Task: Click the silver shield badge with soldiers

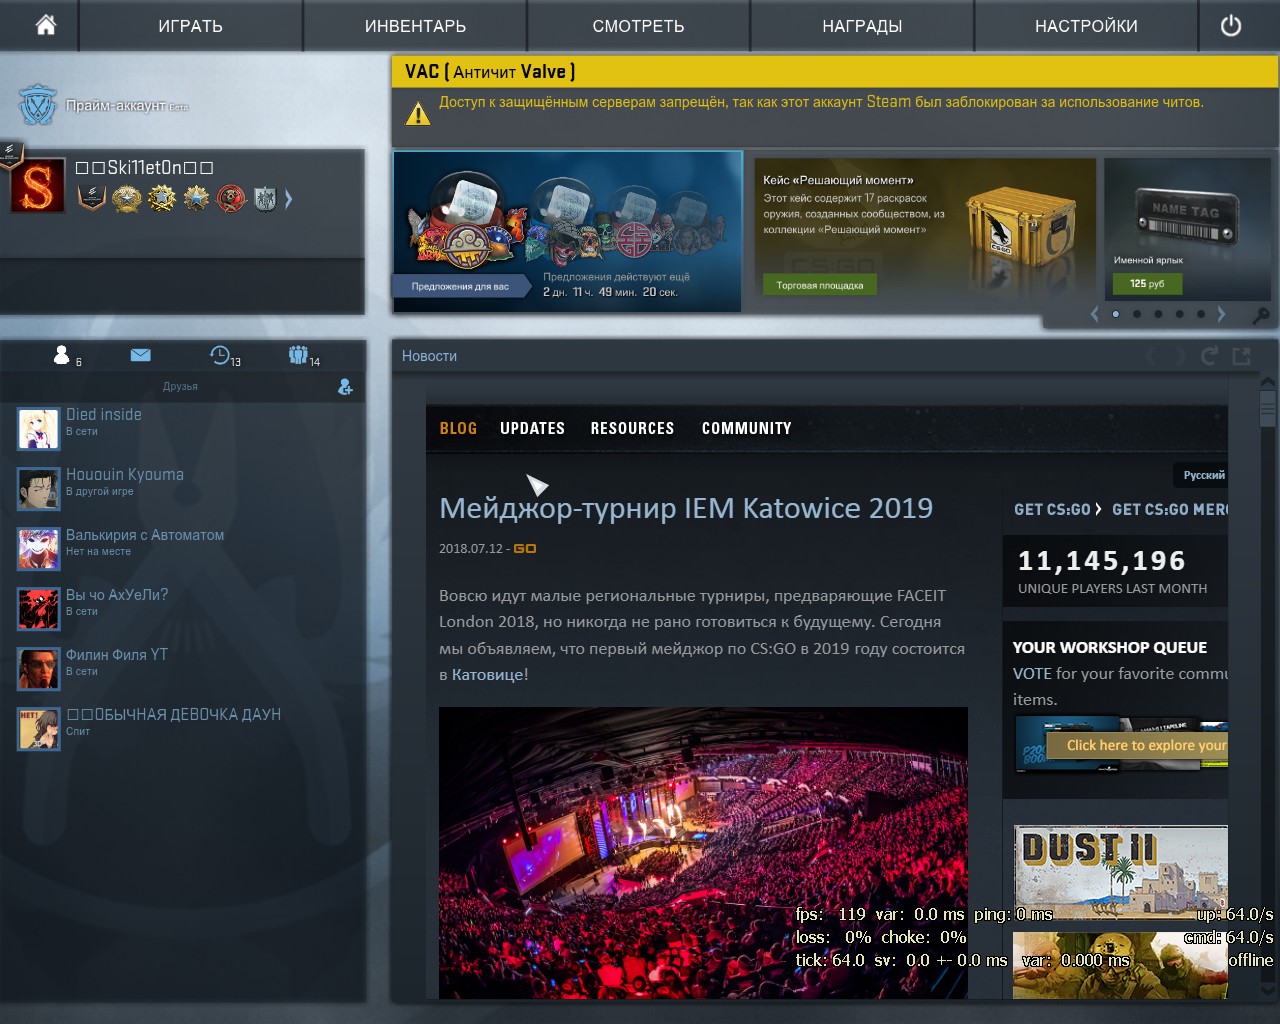Action: click(265, 199)
